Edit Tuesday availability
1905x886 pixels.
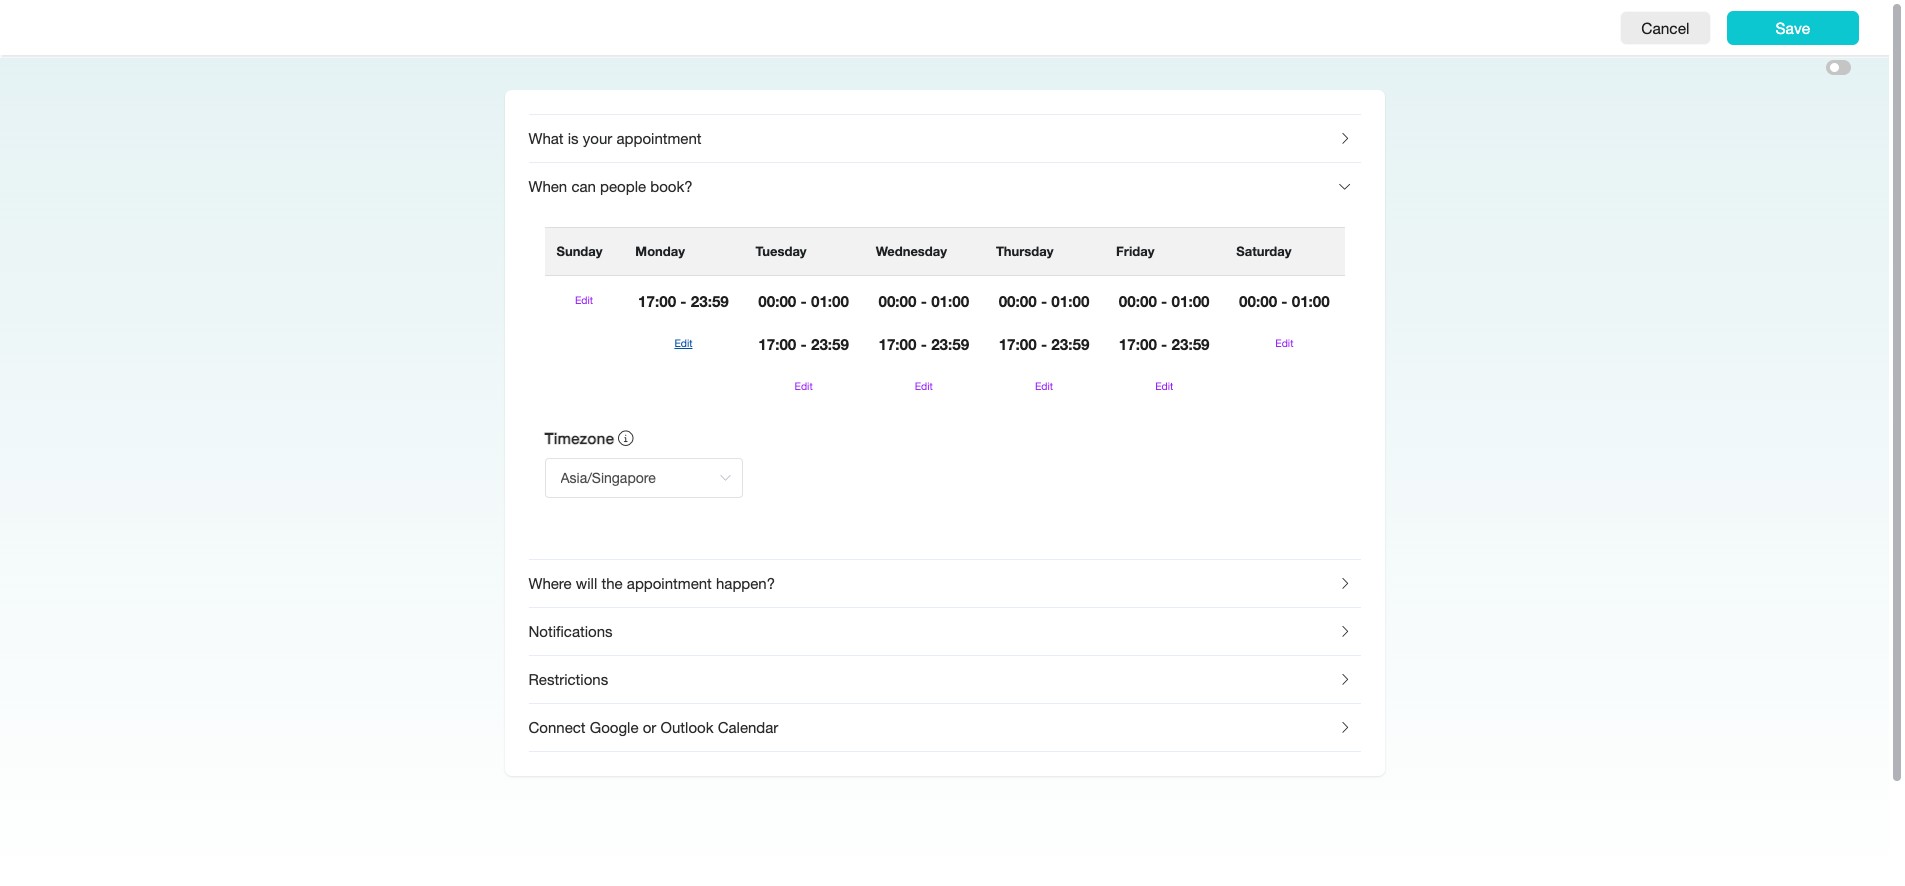click(803, 386)
